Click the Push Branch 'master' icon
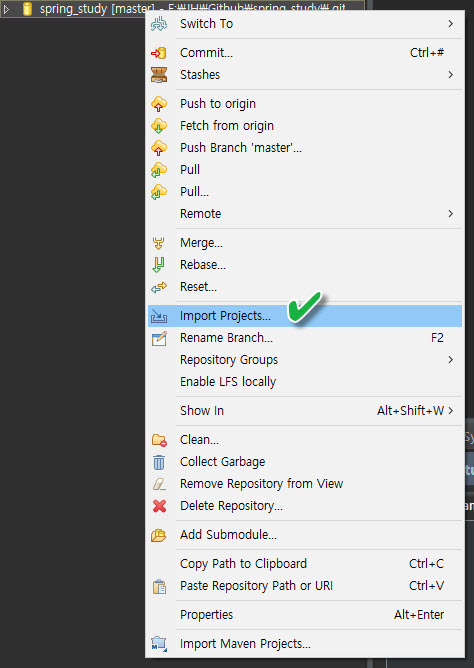The image size is (474, 668). [x=159, y=148]
